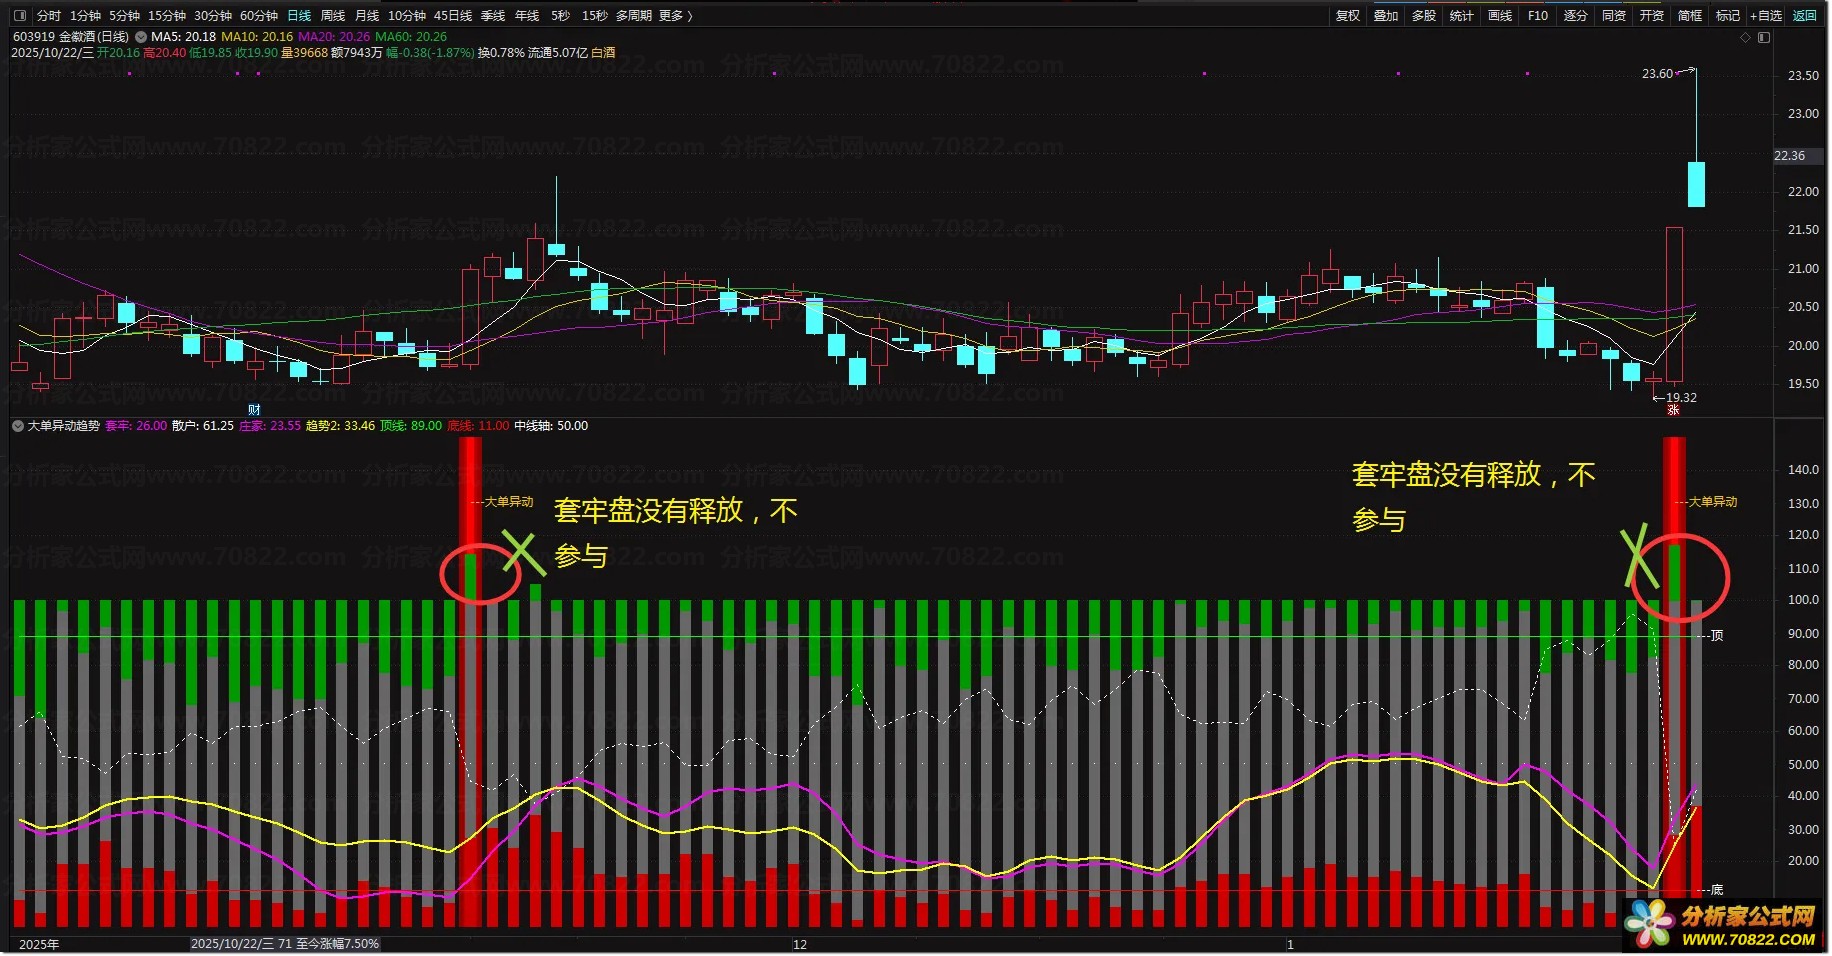This screenshot has height=956, width=1832.
Task: Switch to 季线 quarterly chart
Action: 493,16
